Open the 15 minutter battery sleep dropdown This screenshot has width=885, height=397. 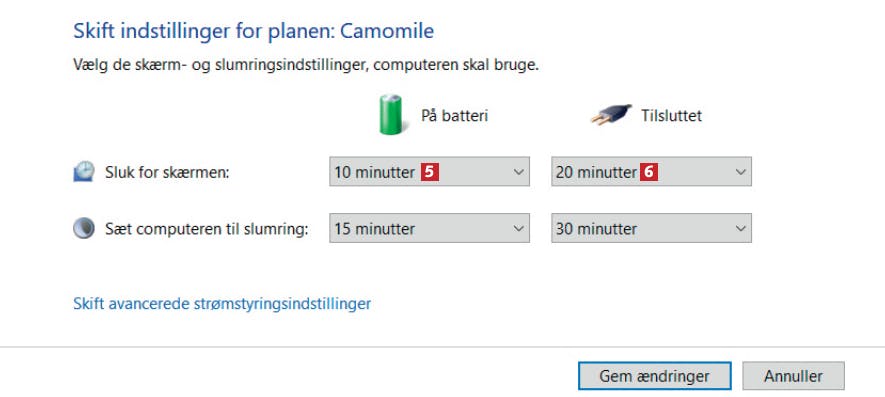tap(430, 228)
